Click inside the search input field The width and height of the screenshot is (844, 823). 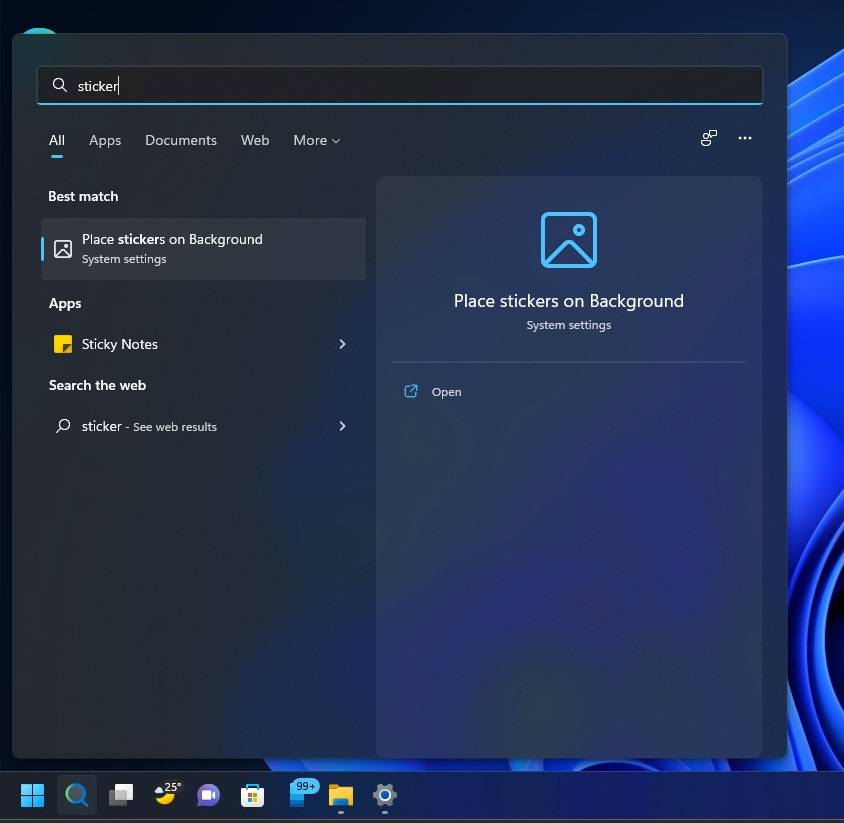coord(300,85)
